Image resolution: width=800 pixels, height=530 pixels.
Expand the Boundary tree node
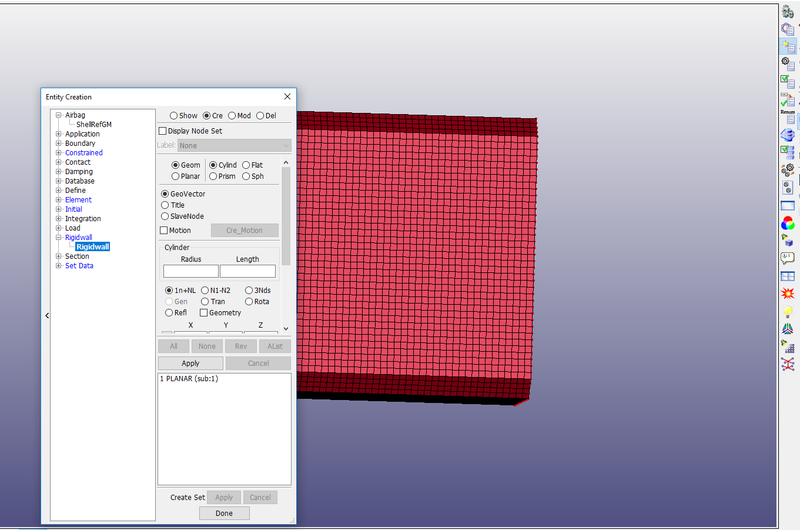click(59, 143)
